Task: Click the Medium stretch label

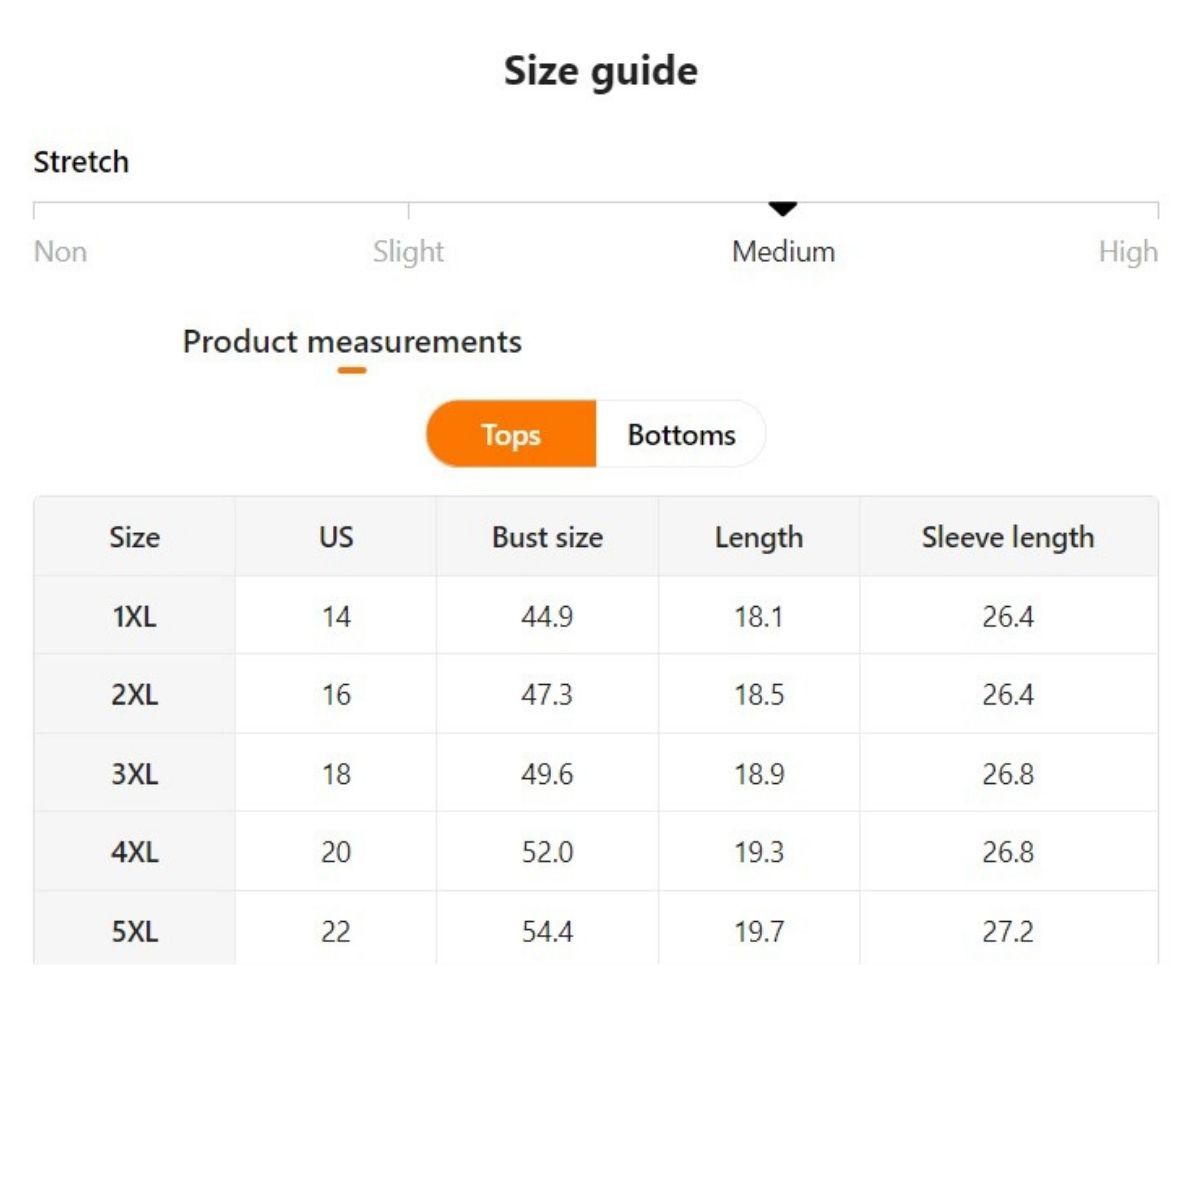Action: 783,251
